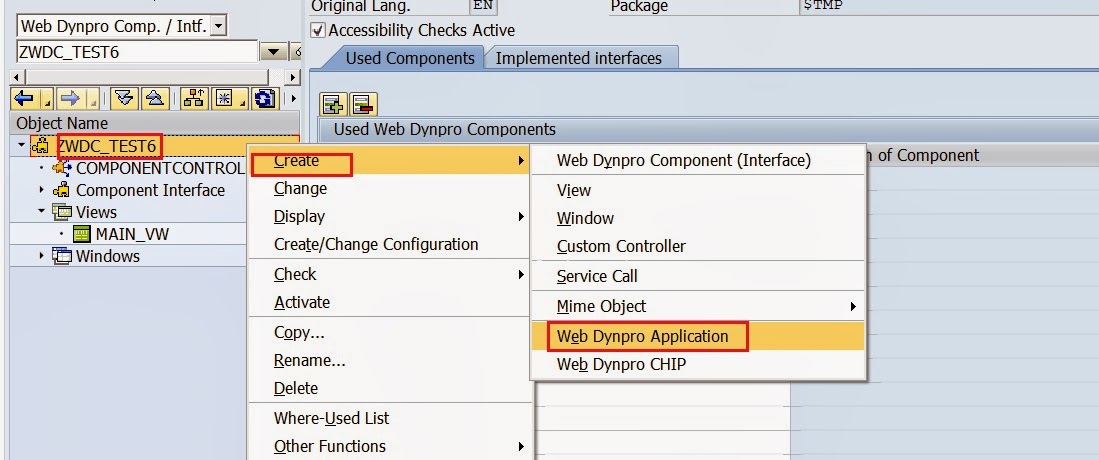Toggle Accessibility Checks Active checkbox
Screen dimensions: 1099x460
click(319, 30)
